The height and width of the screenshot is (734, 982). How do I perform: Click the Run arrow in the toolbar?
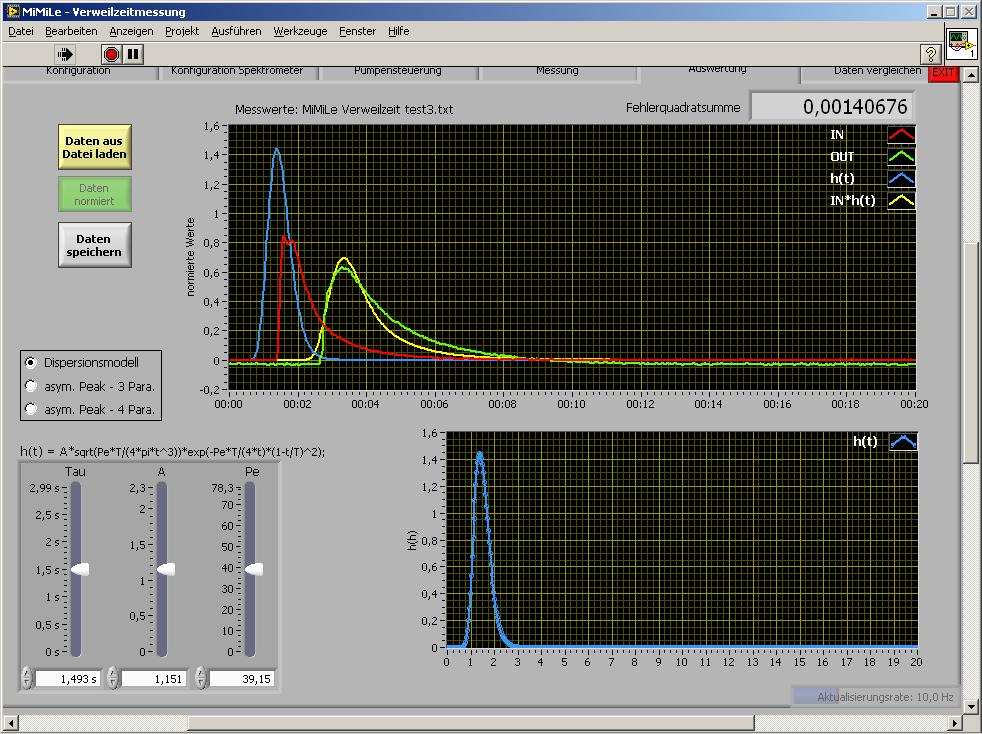(x=66, y=54)
